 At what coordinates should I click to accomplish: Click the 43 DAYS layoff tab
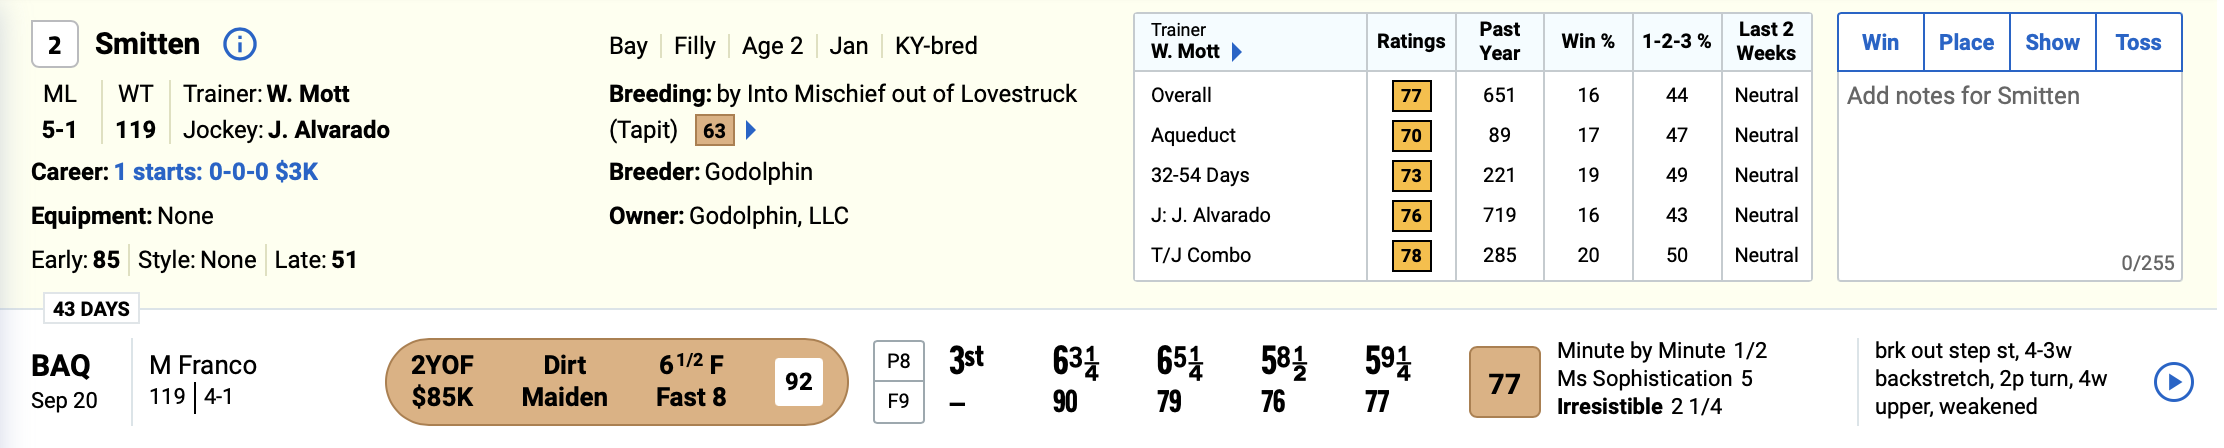click(91, 309)
